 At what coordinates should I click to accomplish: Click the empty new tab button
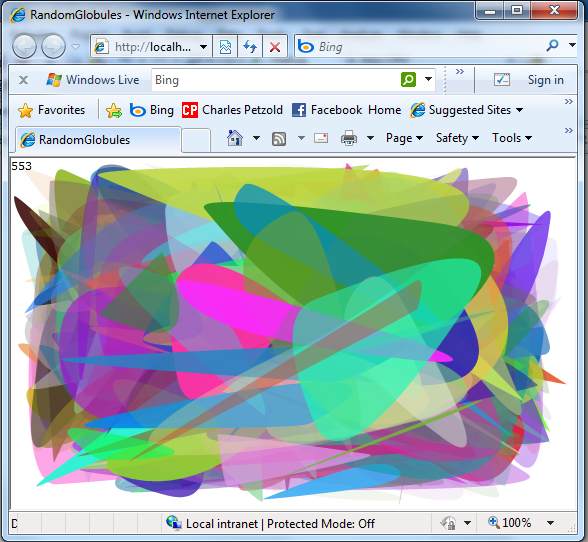point(196,140)
